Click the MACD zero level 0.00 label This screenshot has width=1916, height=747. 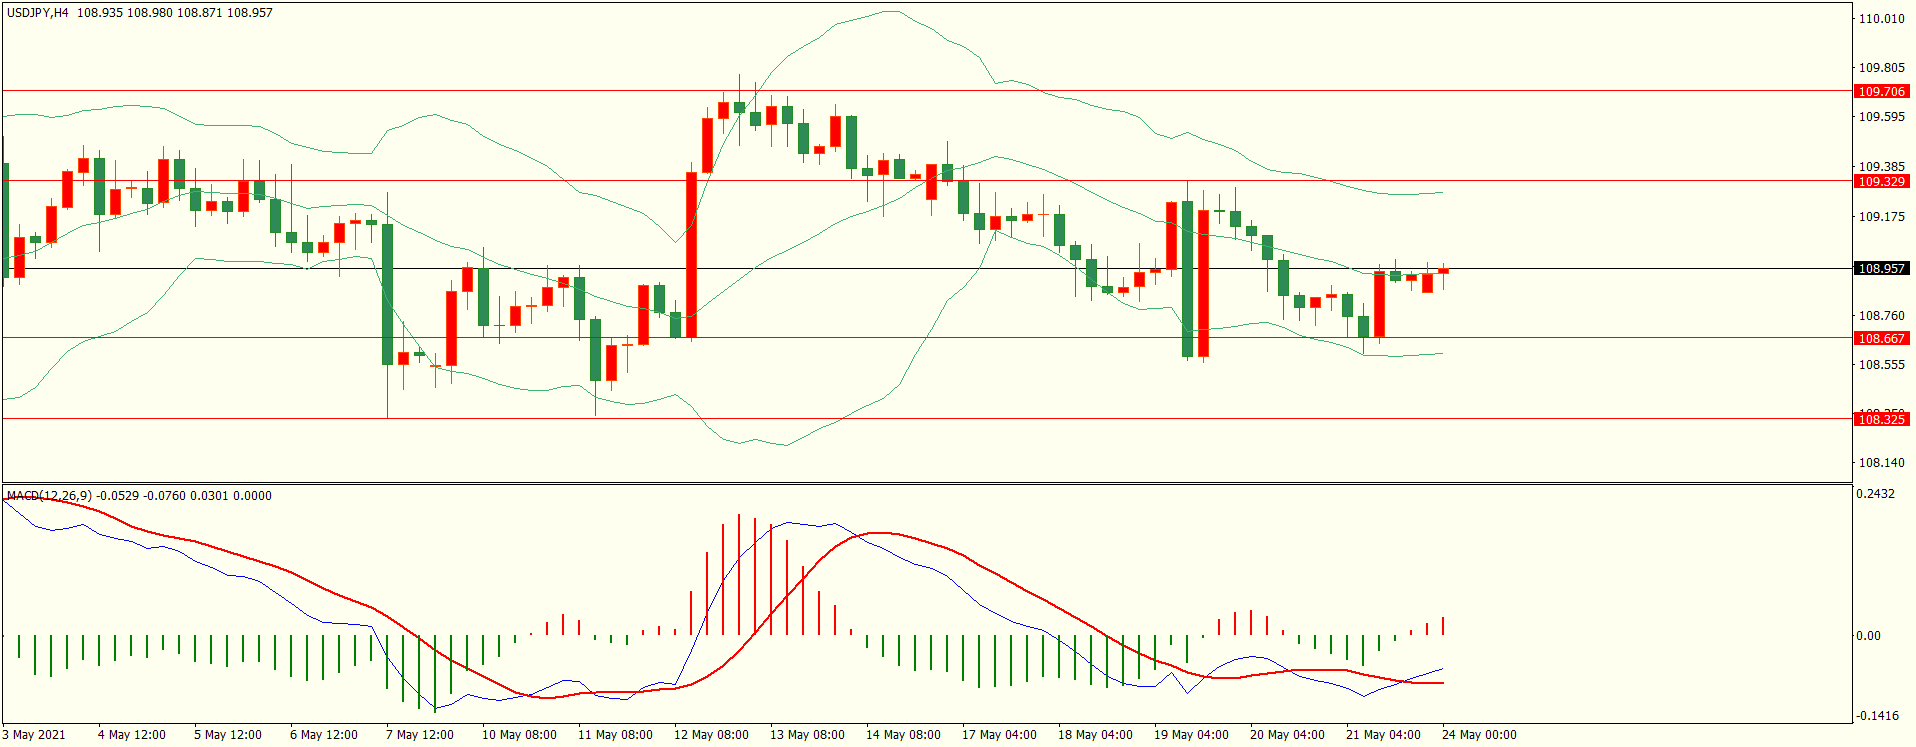1868,636
